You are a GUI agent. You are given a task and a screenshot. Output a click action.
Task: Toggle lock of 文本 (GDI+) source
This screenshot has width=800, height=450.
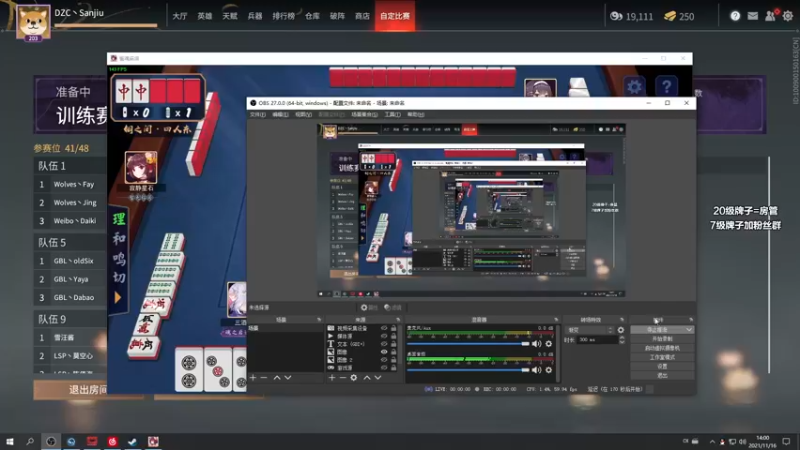393,344
